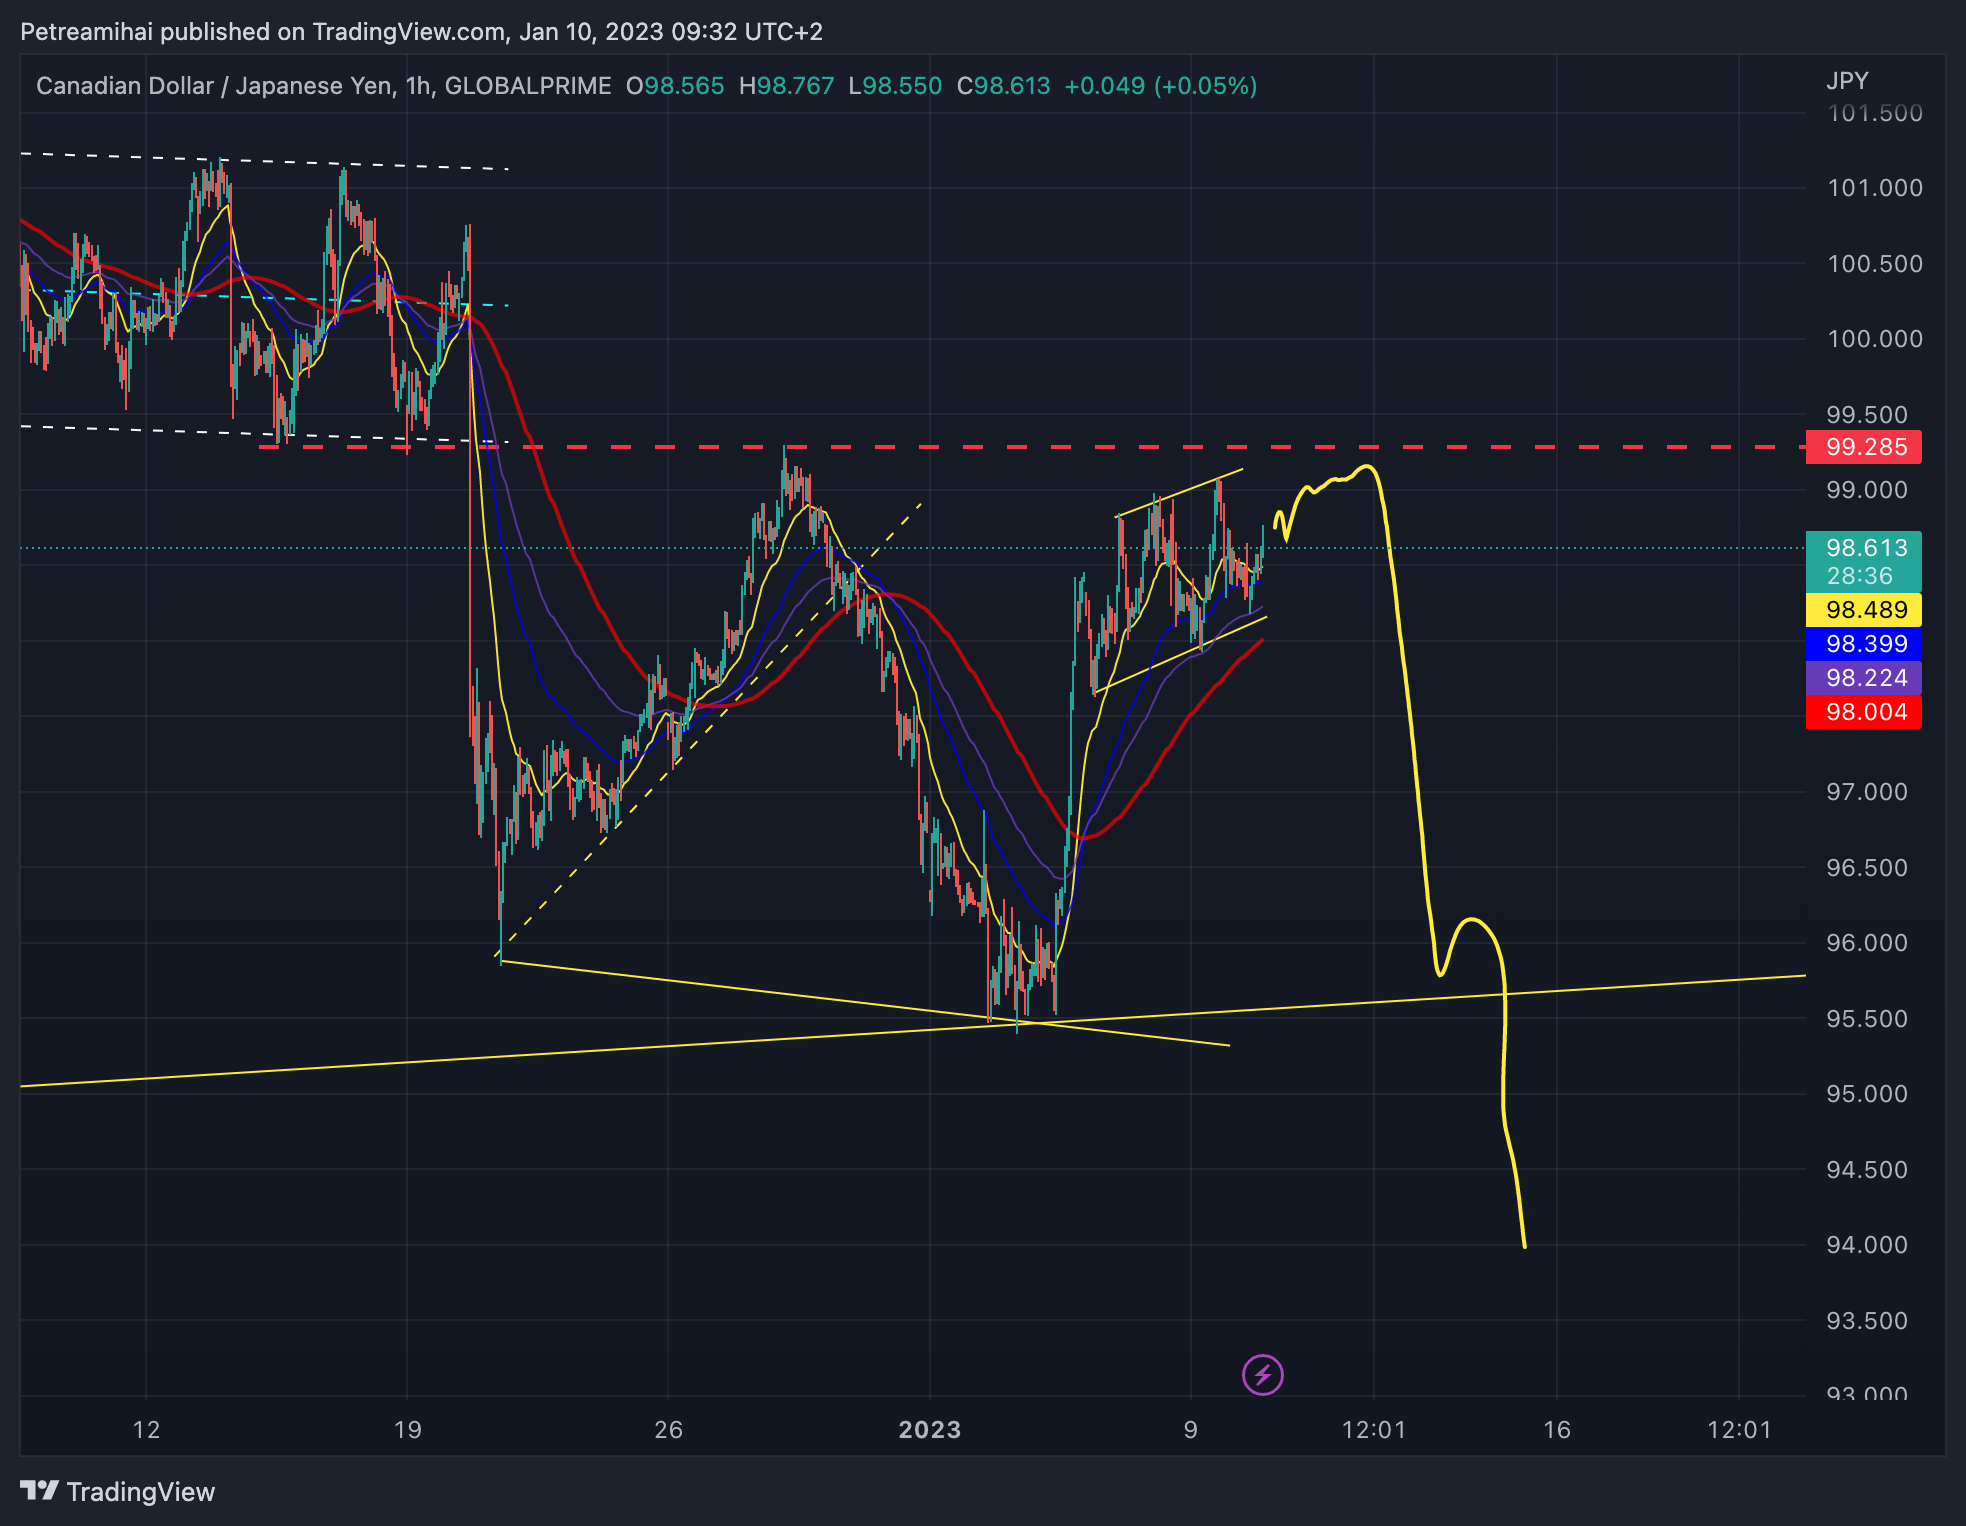Click the 93.500 price axis level
This screenshot has height=1526, width=1966.
click(1868, 1321)
